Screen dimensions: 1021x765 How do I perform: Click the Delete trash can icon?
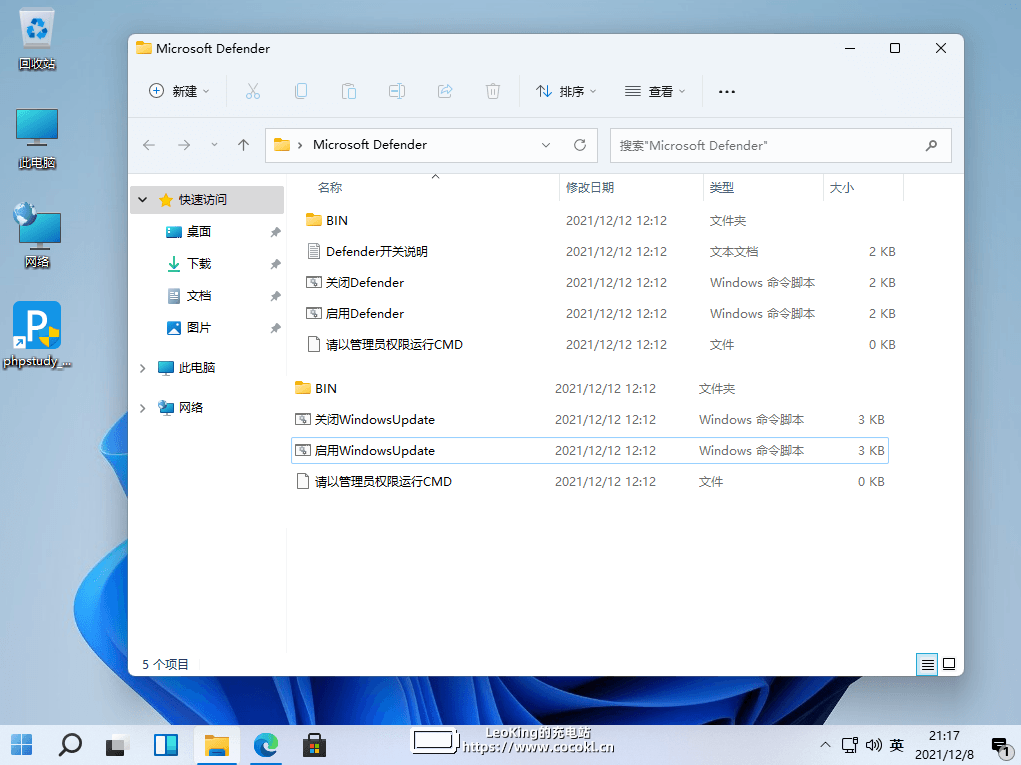[x=493, y=91]
